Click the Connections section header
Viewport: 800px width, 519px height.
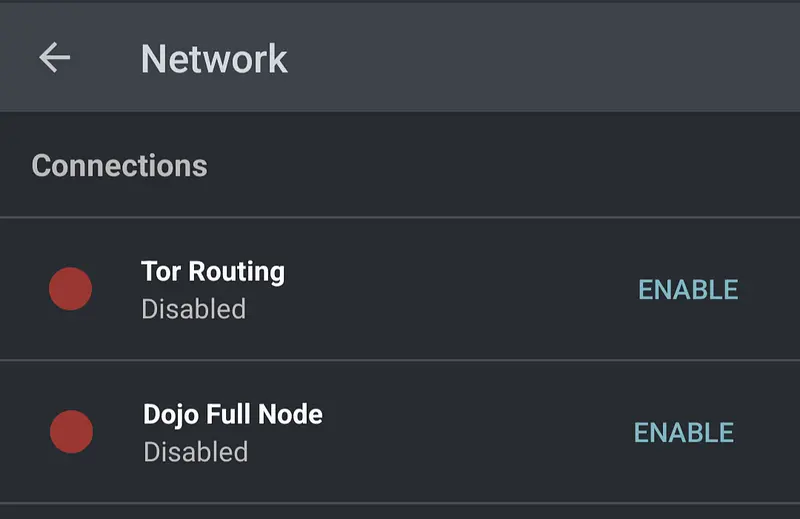coord(120,165)
